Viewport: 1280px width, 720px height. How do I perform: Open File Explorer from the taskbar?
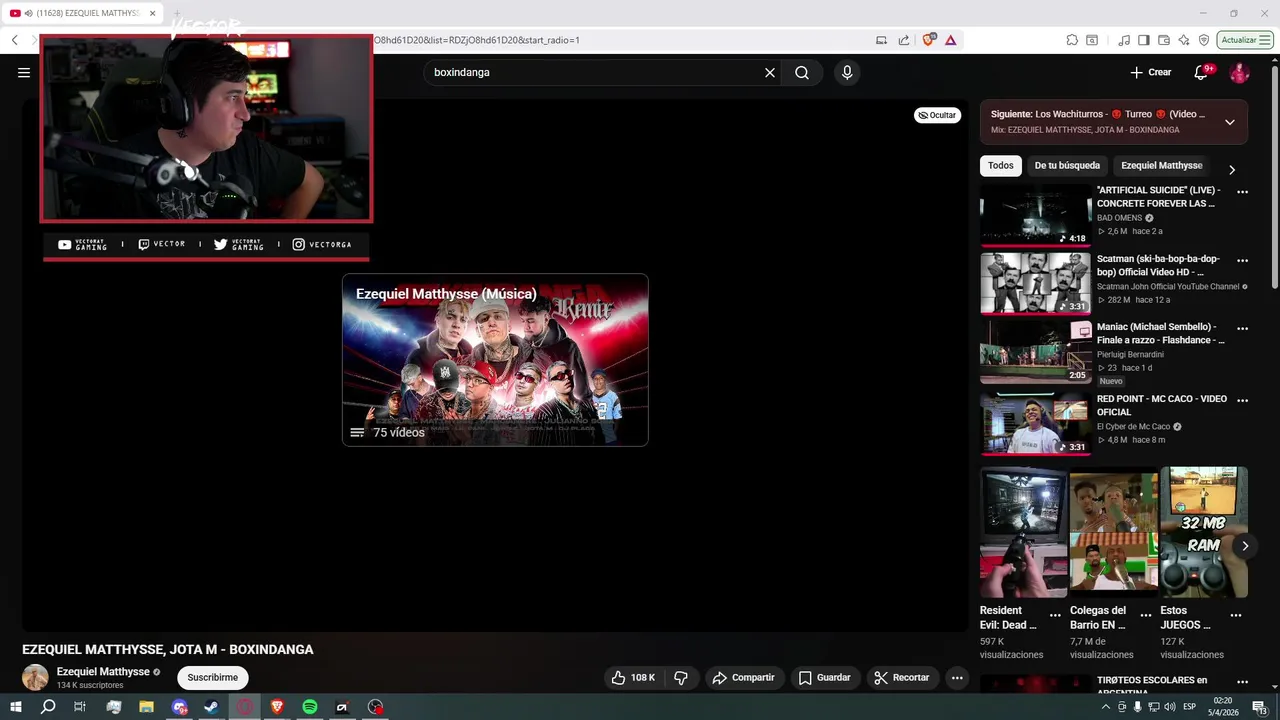146,707
